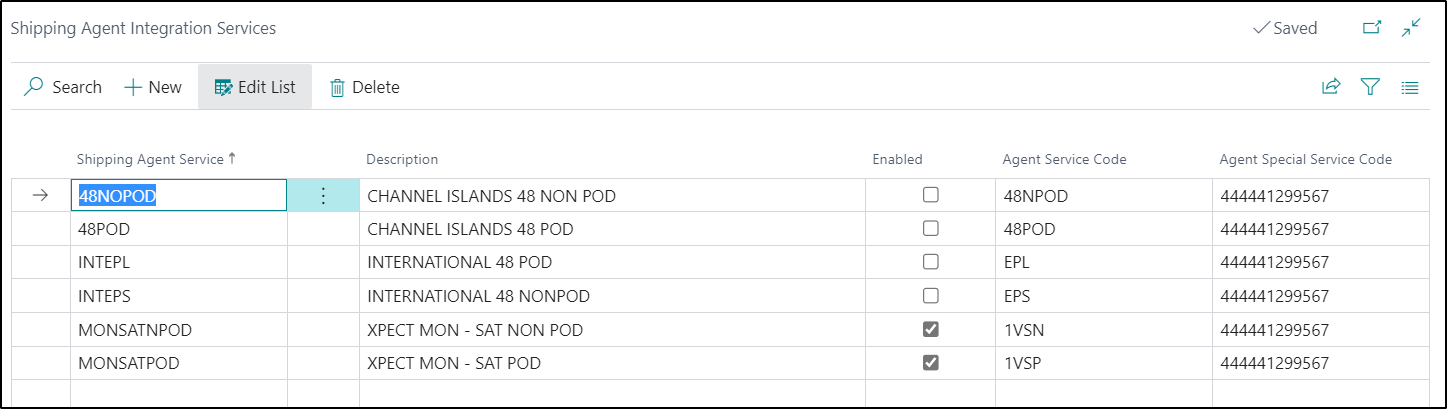
Task: Open the Description column header menu
Action: 402,159
